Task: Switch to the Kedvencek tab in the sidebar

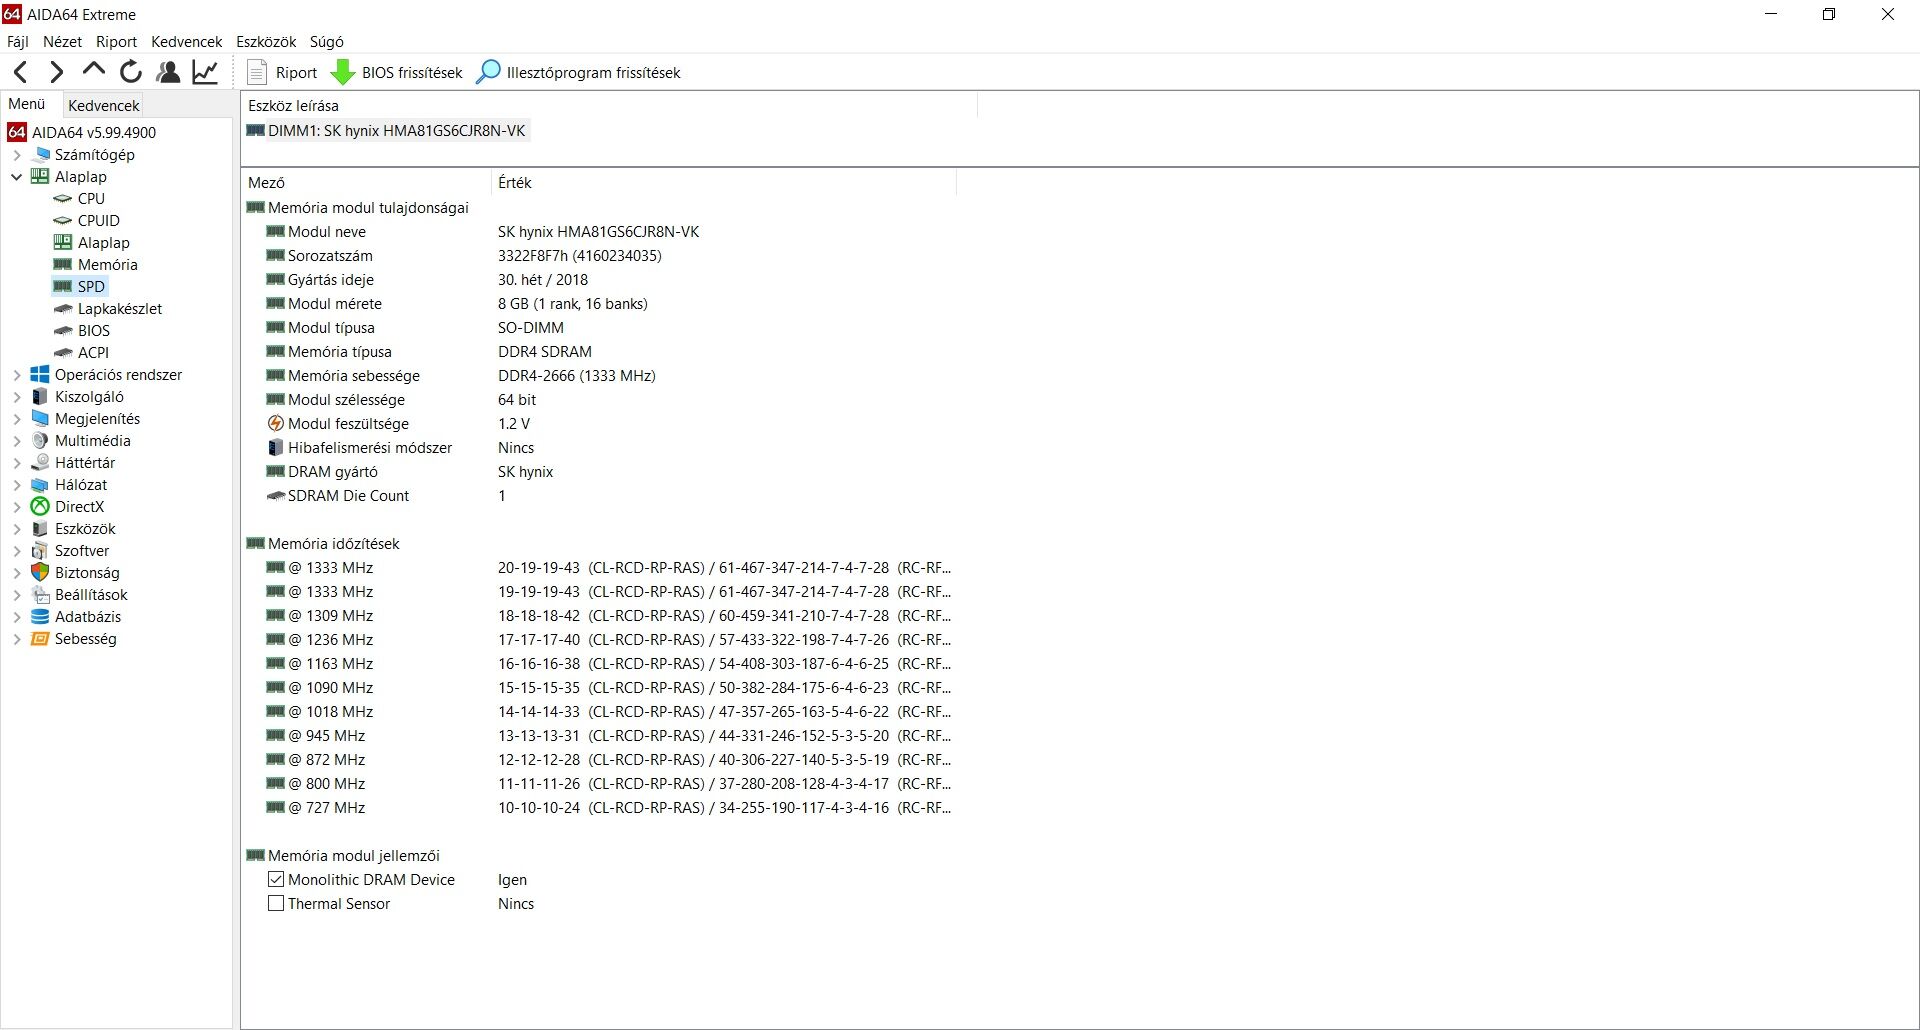Action: coord(103,105)
